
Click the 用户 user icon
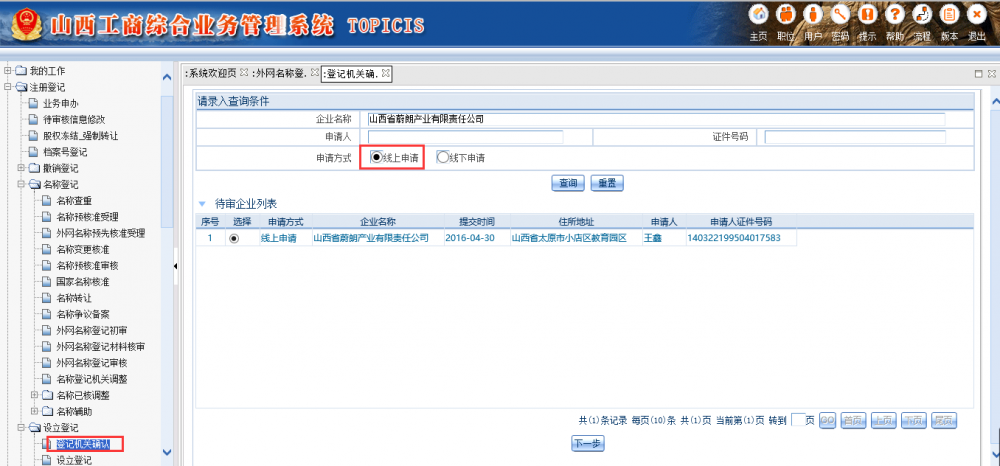(813, 15)
